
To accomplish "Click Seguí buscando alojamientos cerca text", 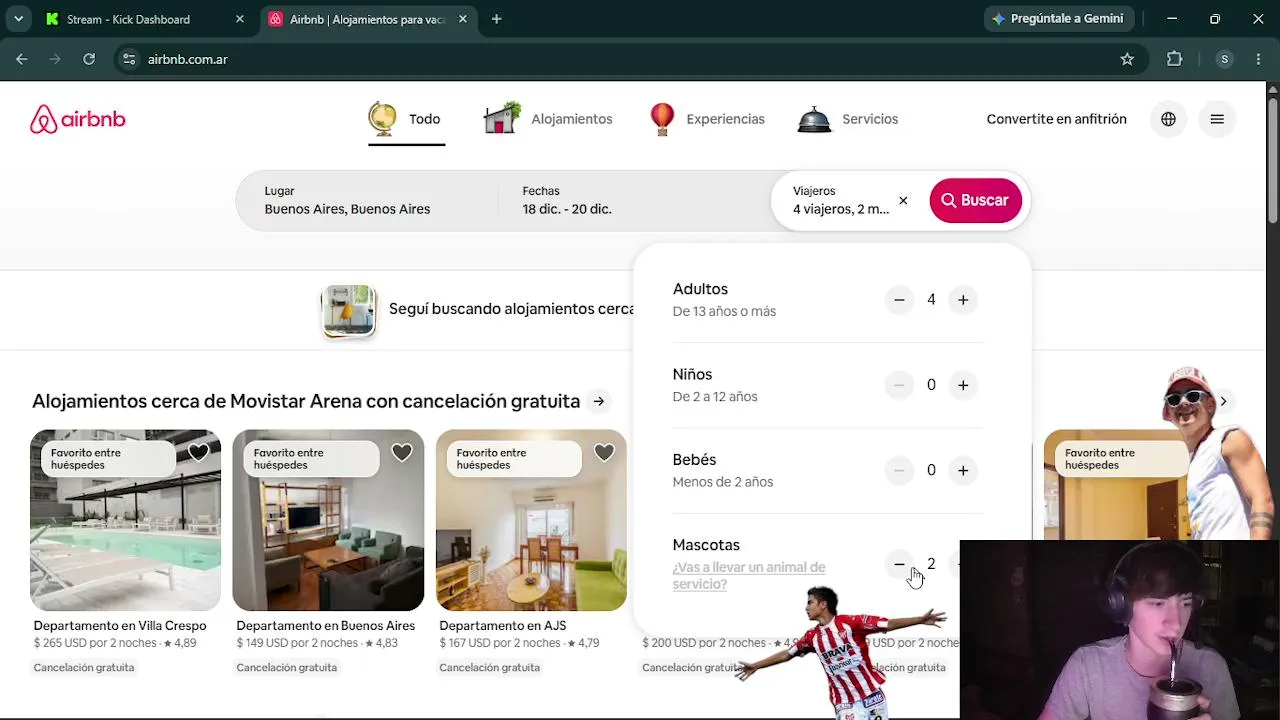I will [511, 309].
